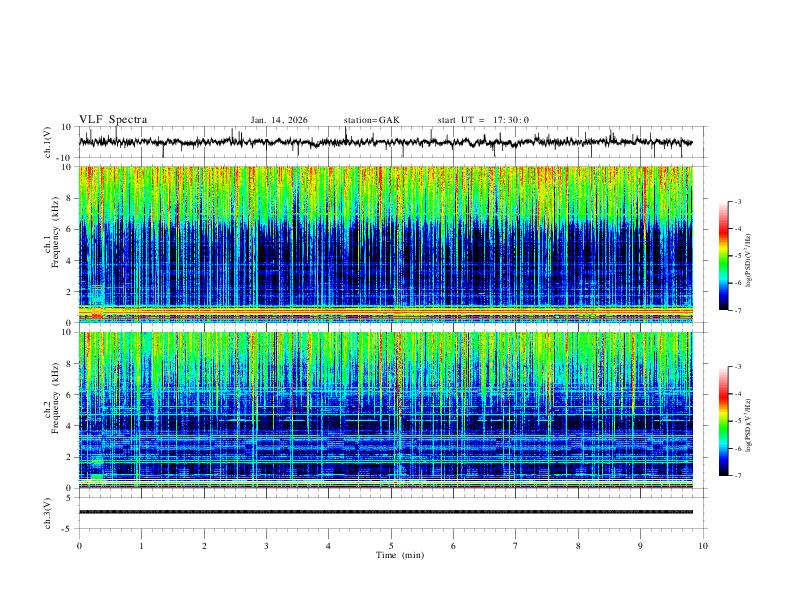Click the '0' tick on the time axis

coord(79,546)
